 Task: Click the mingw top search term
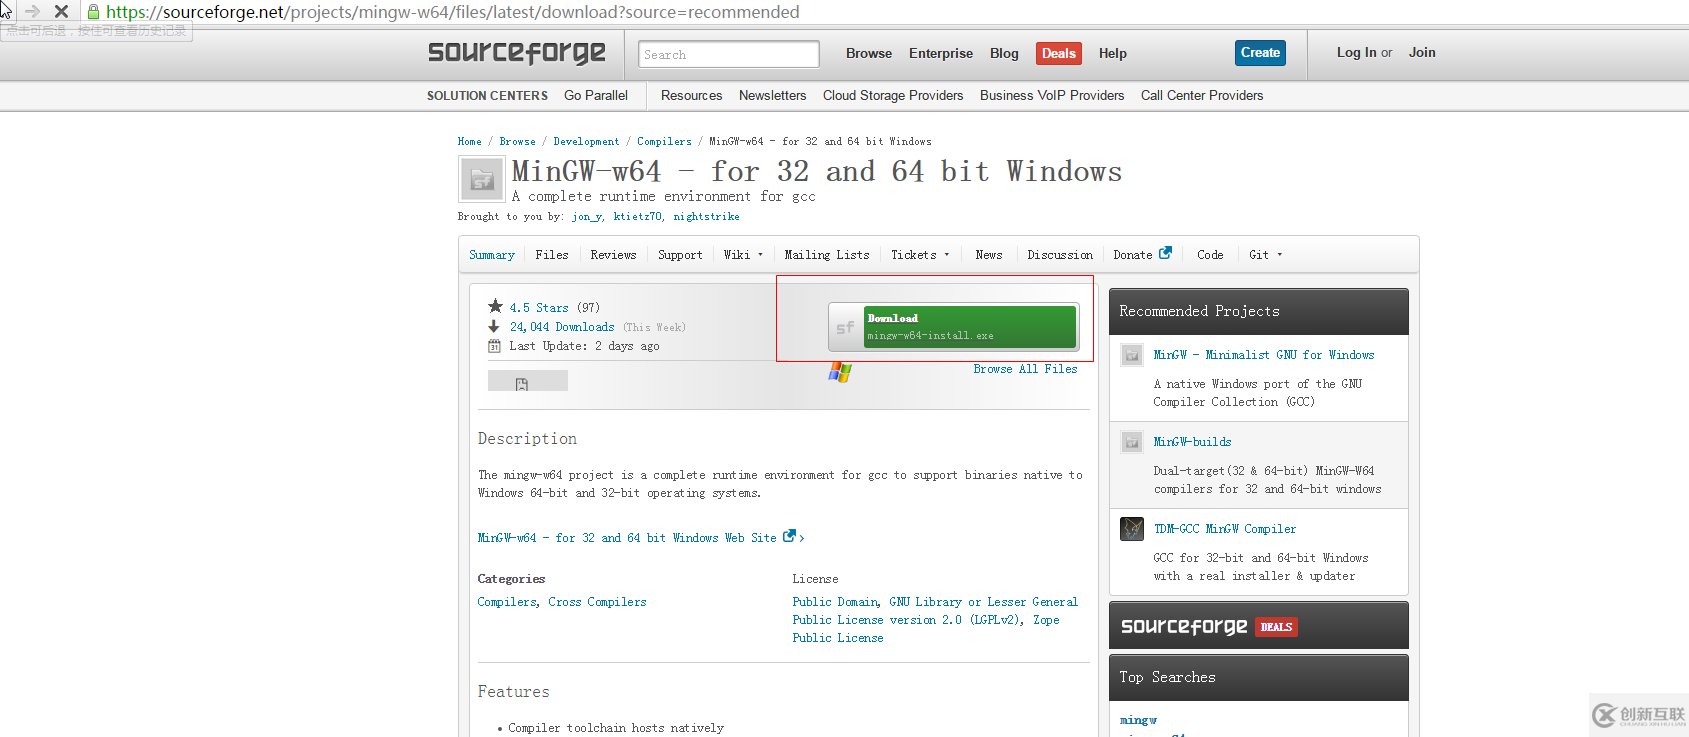pos(1138,720)
